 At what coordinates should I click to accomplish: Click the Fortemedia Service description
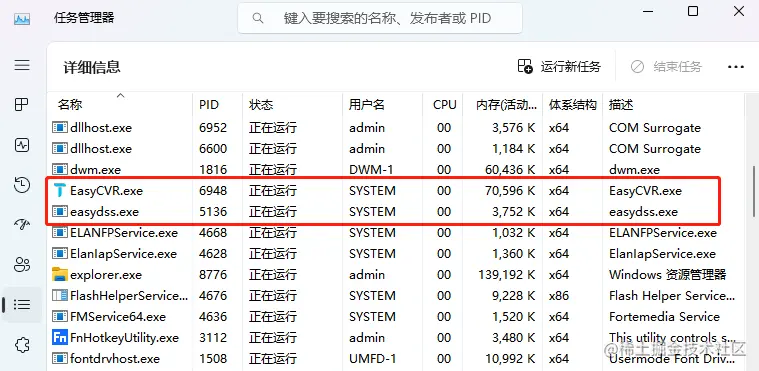tap(664, 317)
